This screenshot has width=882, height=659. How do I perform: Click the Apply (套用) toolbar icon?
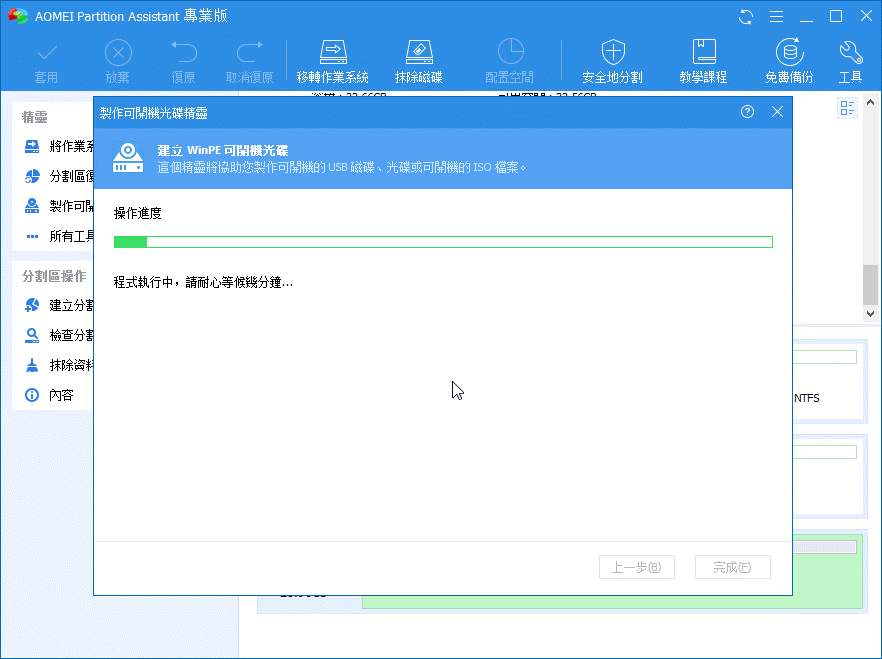click(x=46, y=61)
